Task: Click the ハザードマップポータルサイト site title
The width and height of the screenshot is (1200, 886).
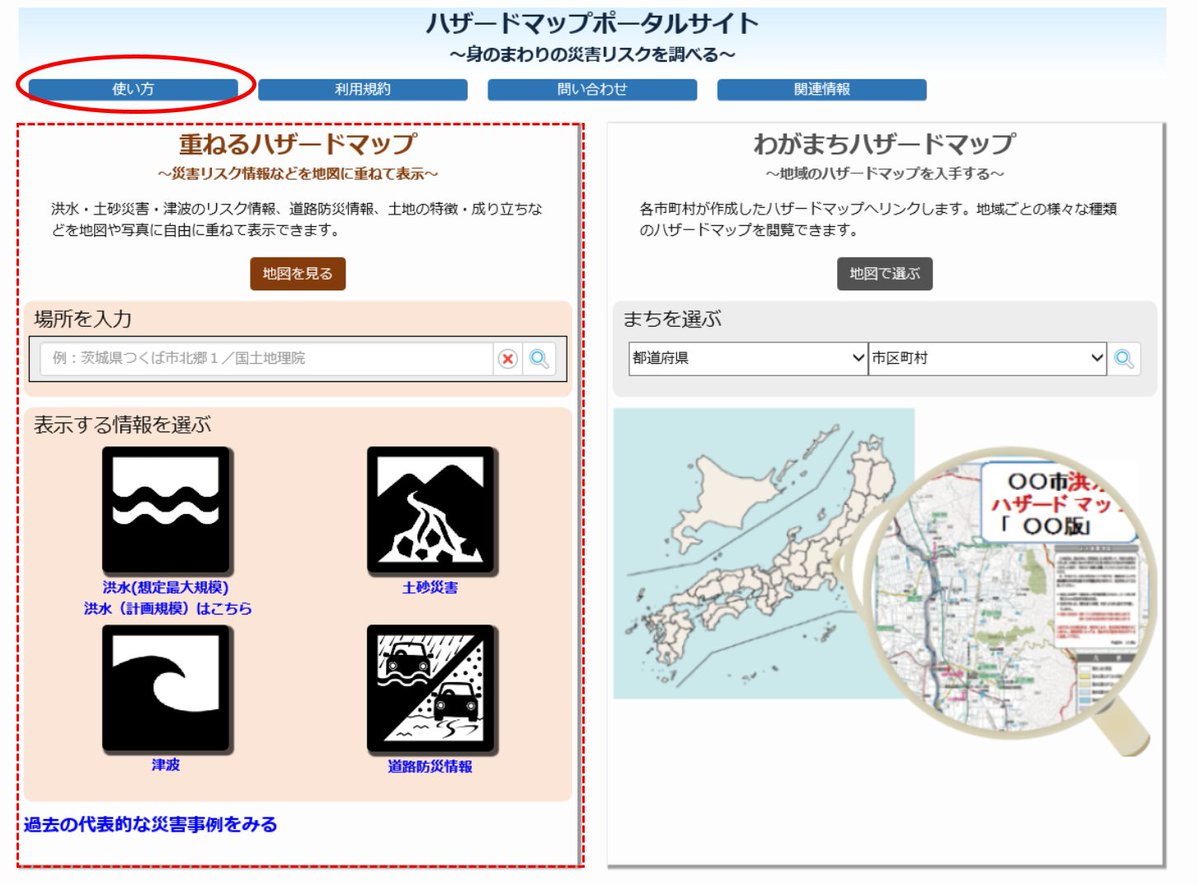Action: (592, 23)
